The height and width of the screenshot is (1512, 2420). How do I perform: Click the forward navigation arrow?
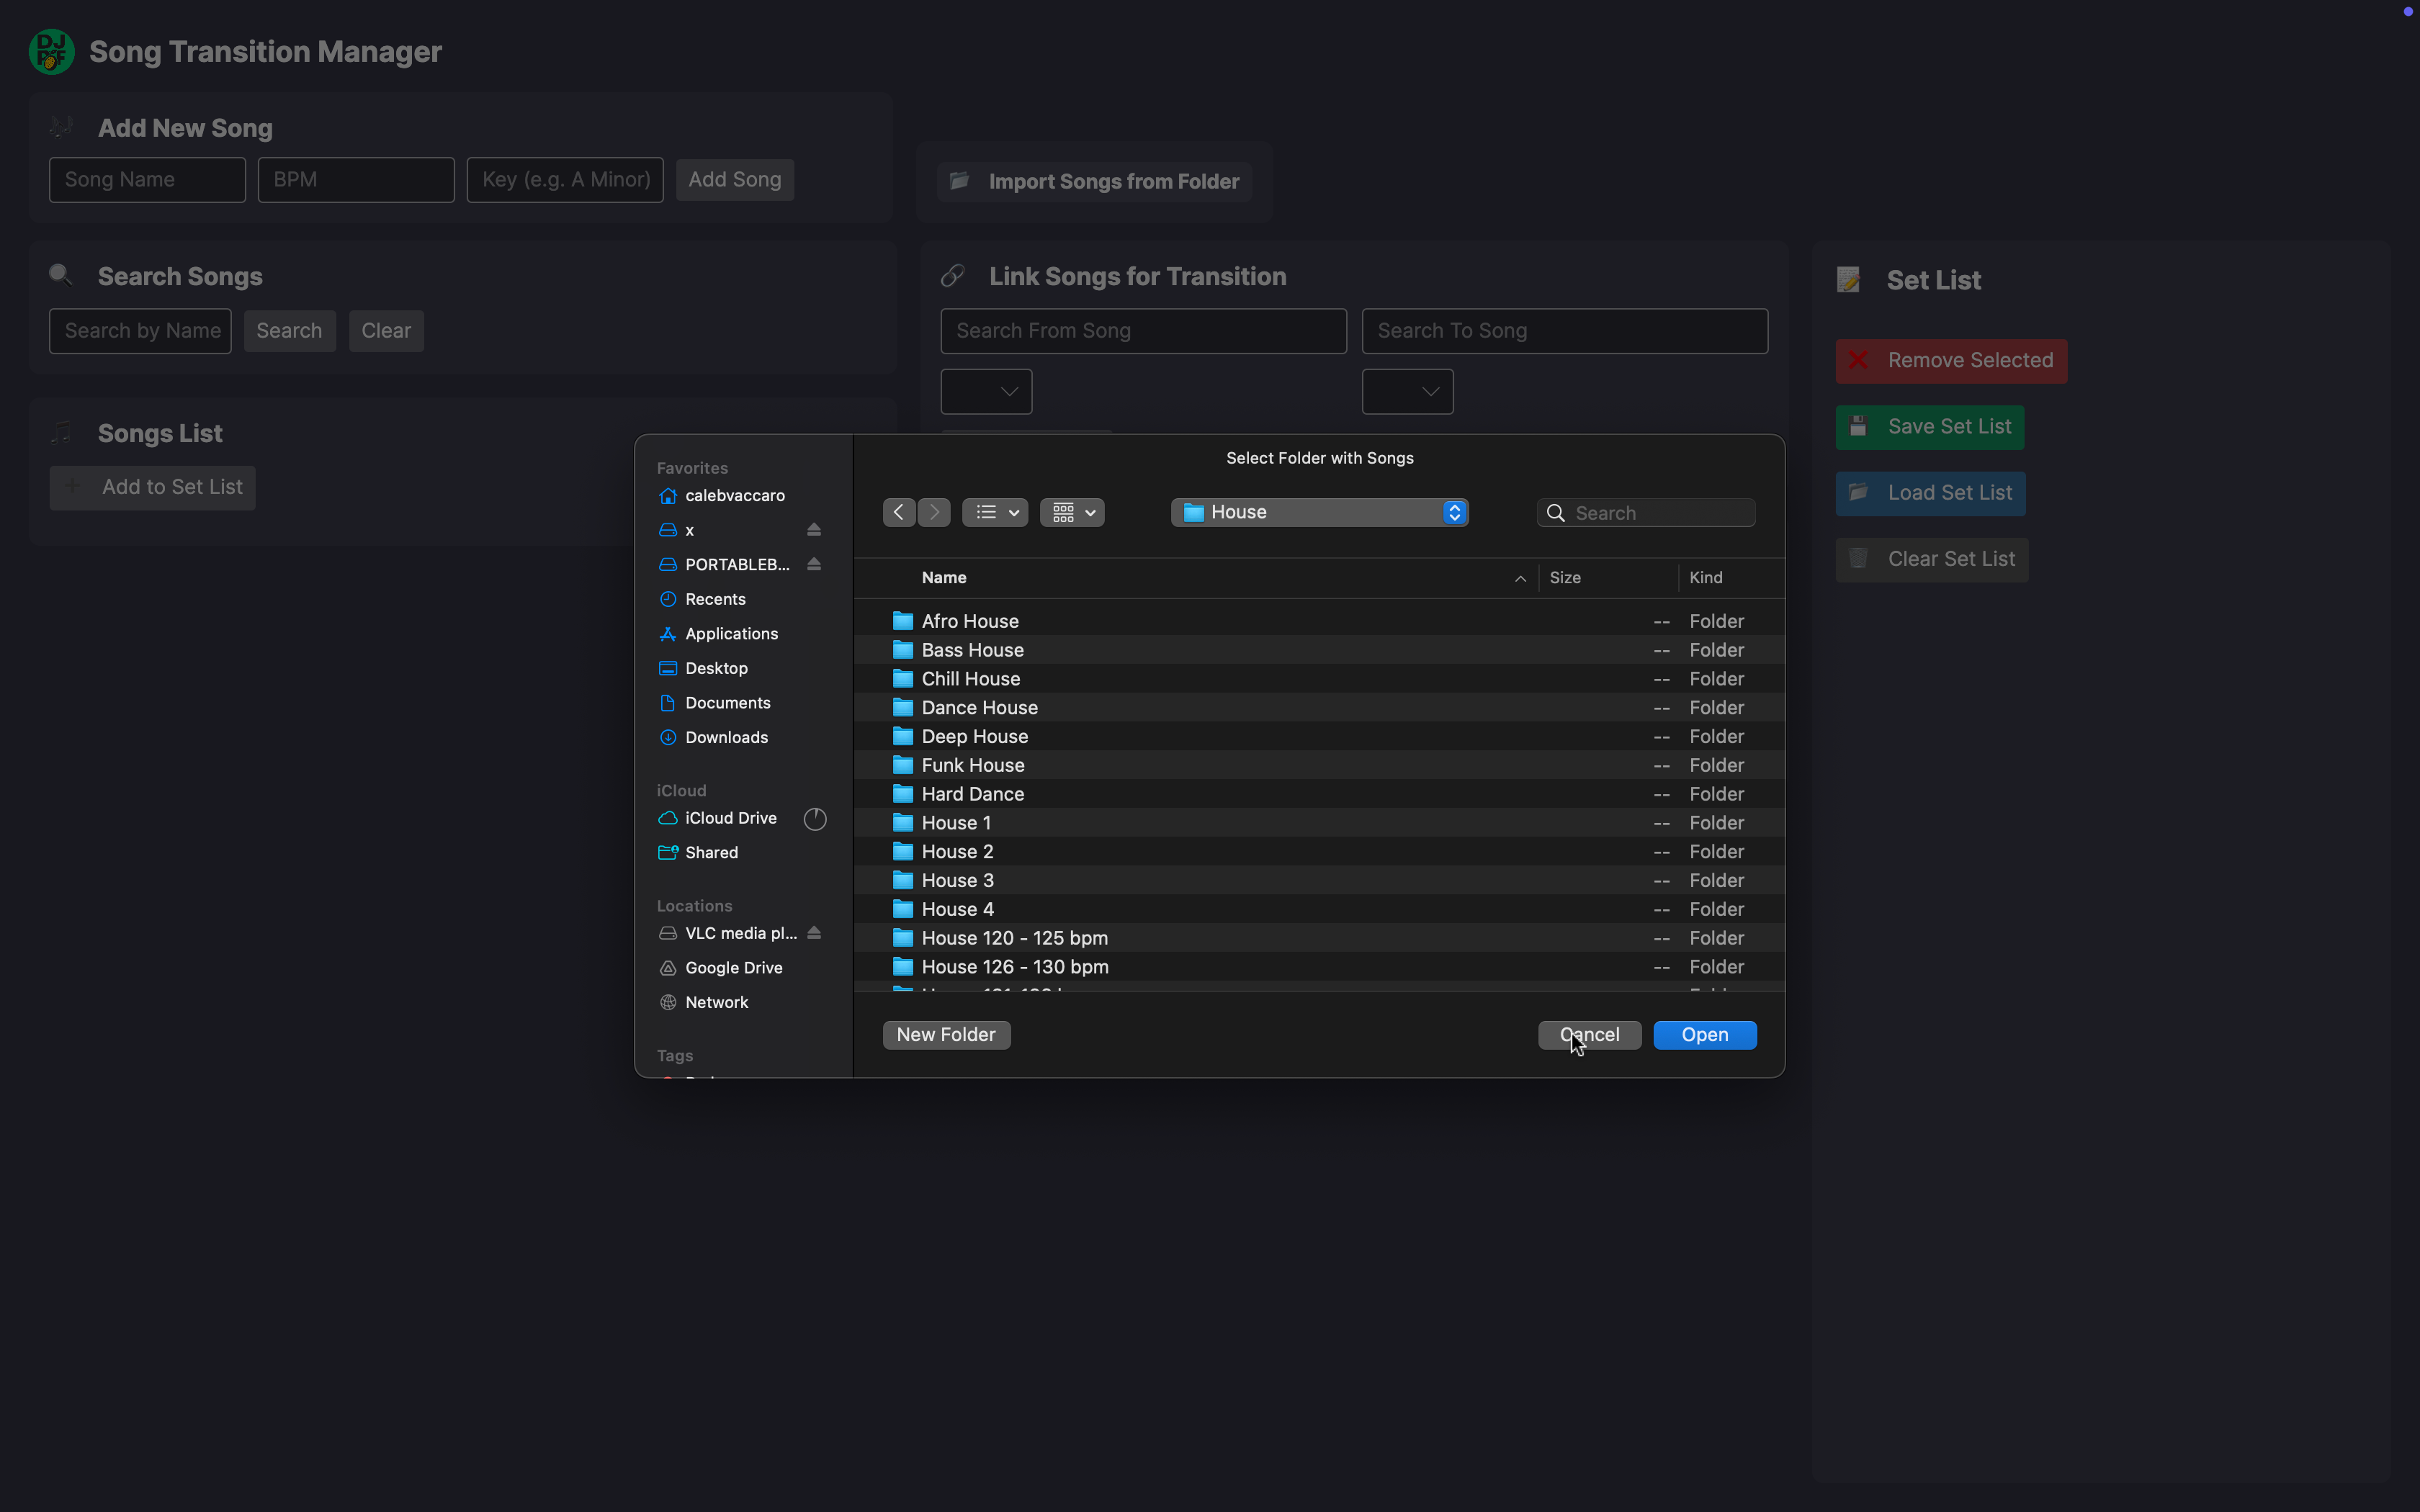(934, 513)
